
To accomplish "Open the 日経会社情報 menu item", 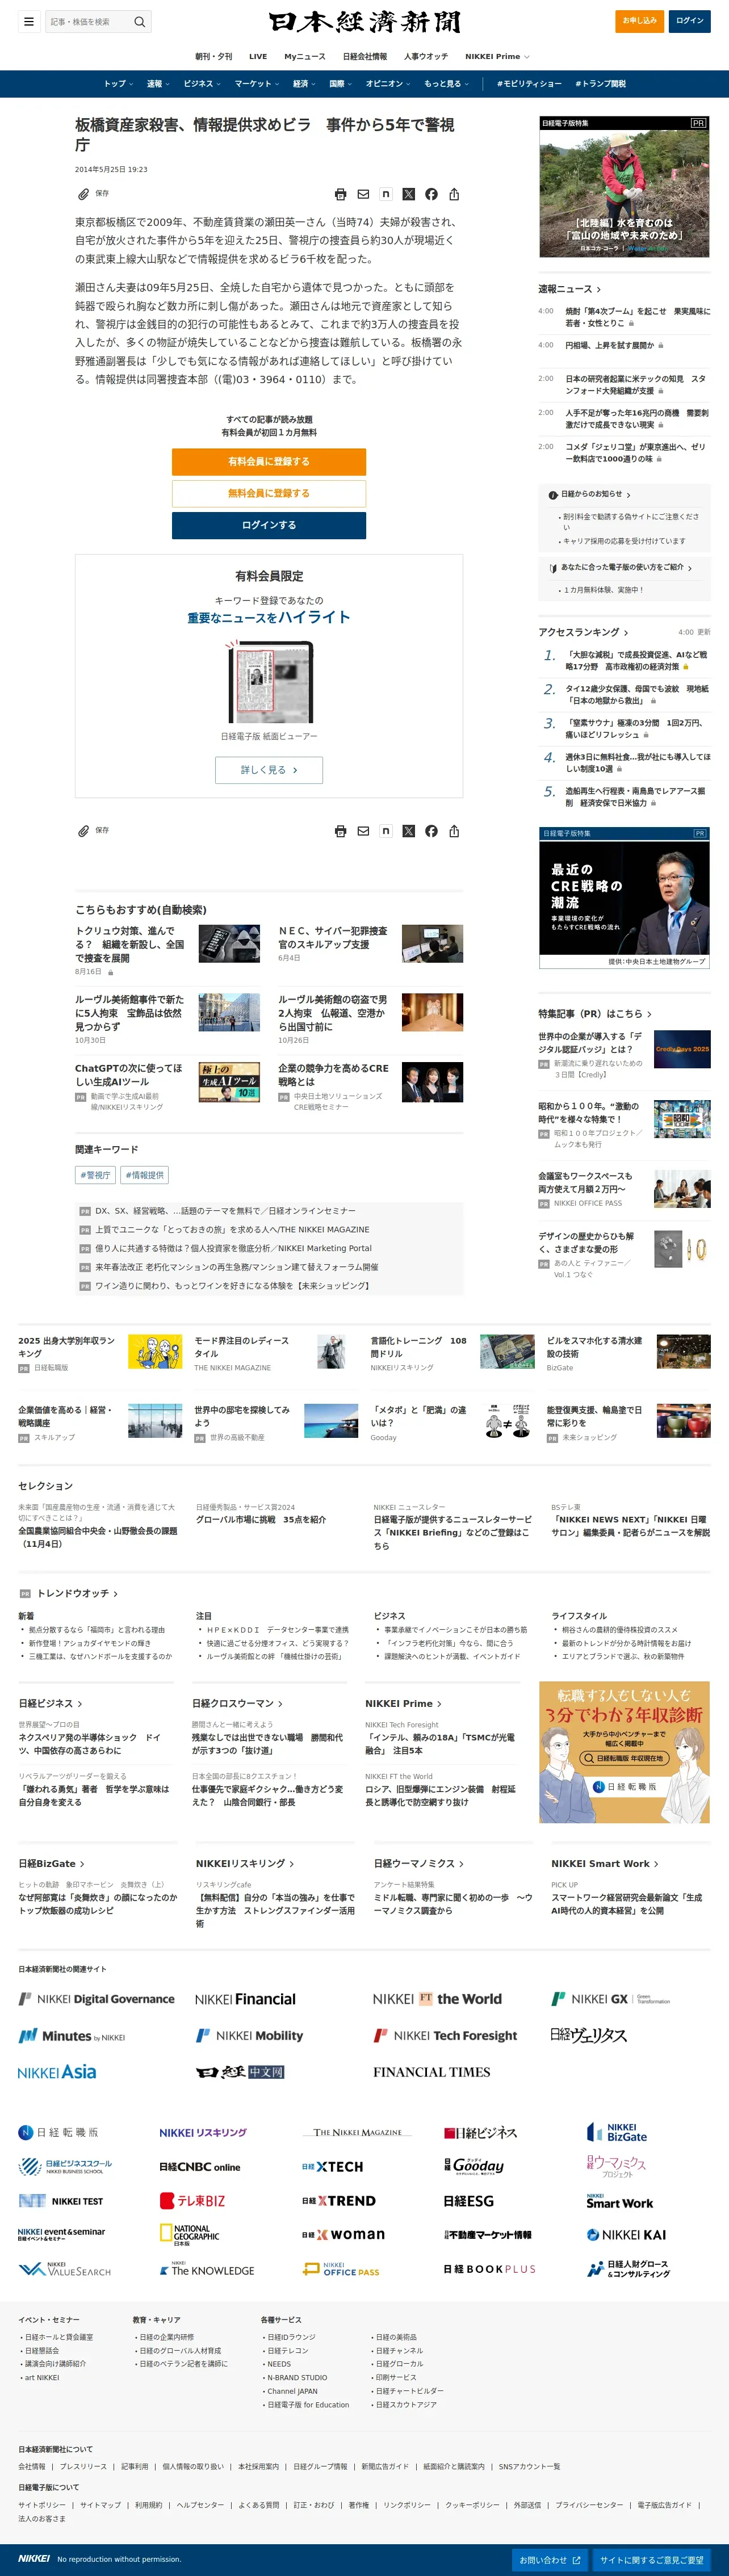I will point(365,57).
